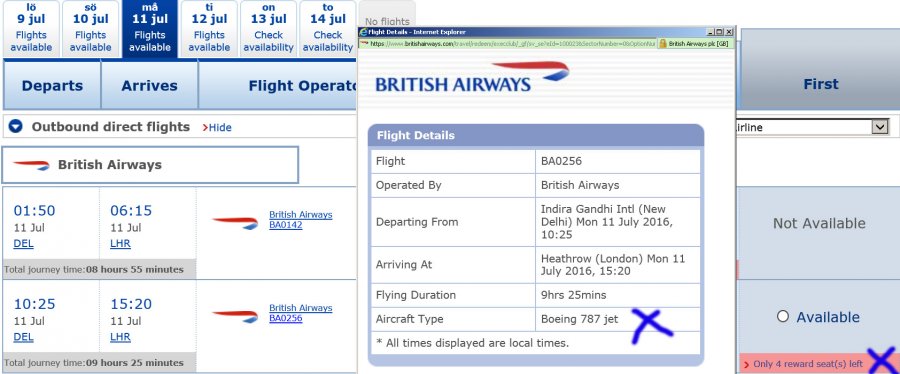This screenshot has height=374, width=900.
Task: Click the popup address bar URL field
Action: 512,43
